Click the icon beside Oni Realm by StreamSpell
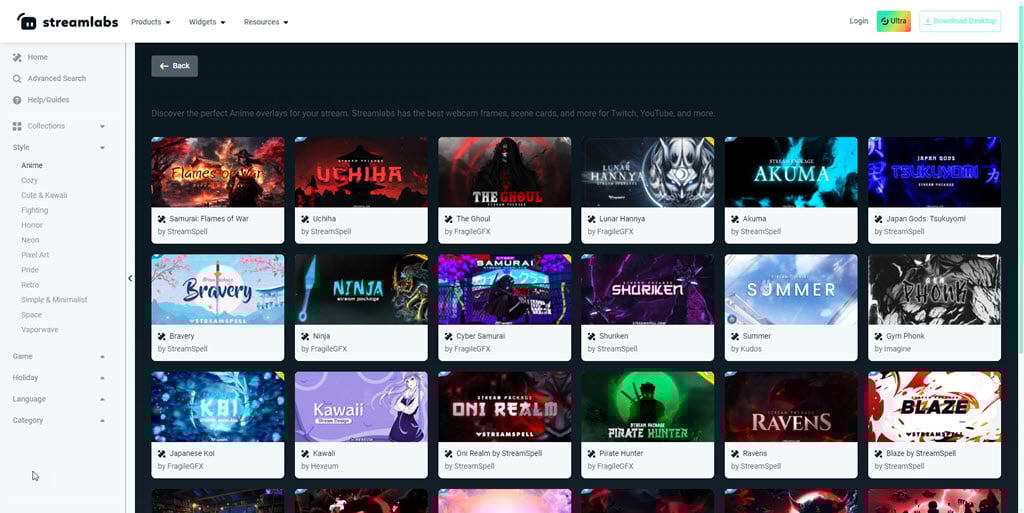This screenshot has width=1024, height=513. 449,454
